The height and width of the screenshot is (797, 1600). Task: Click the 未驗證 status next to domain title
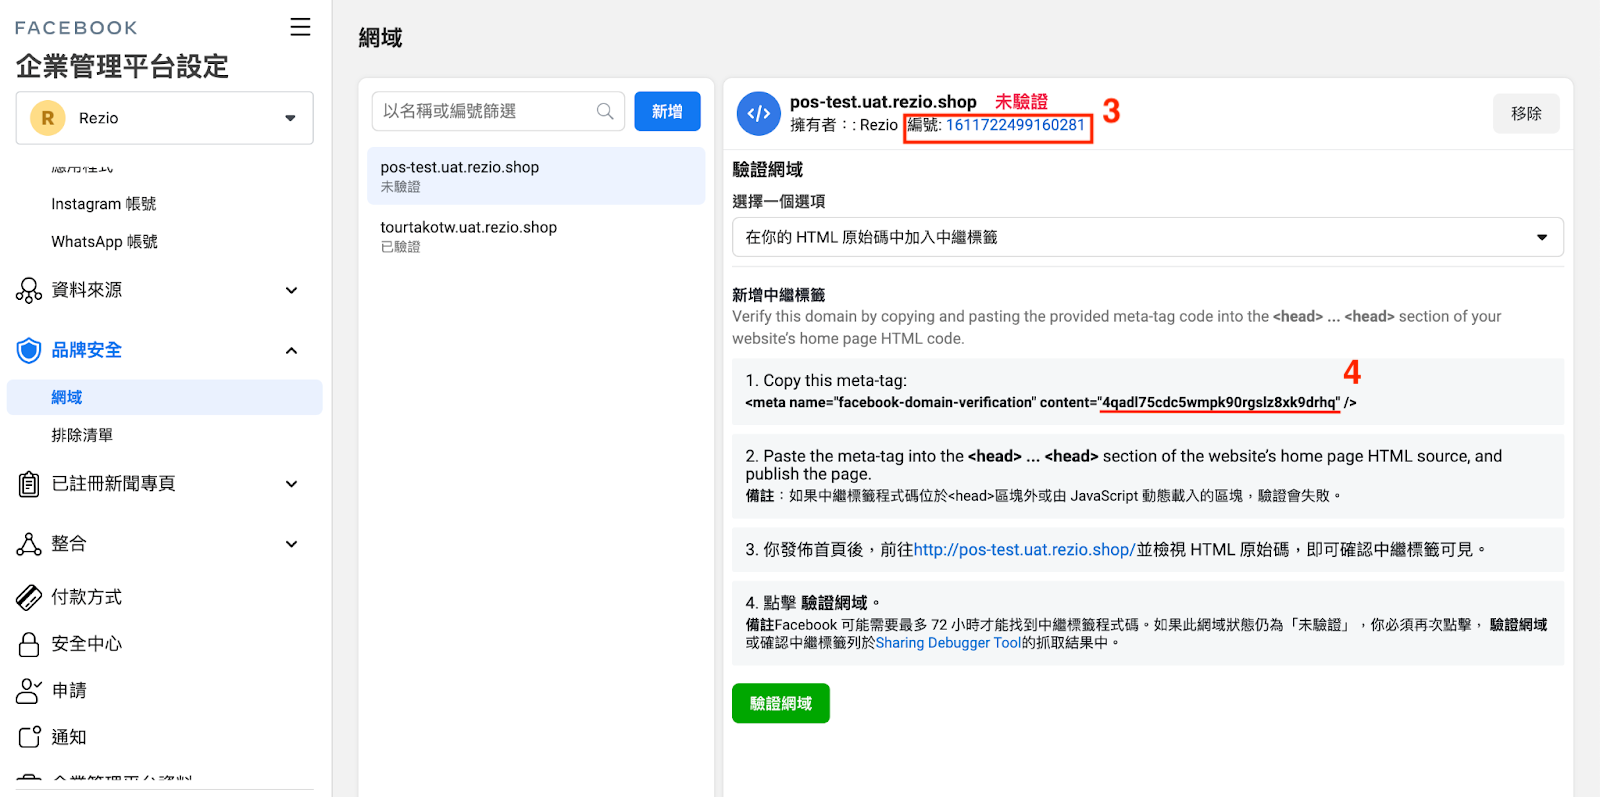[1021, 102]
